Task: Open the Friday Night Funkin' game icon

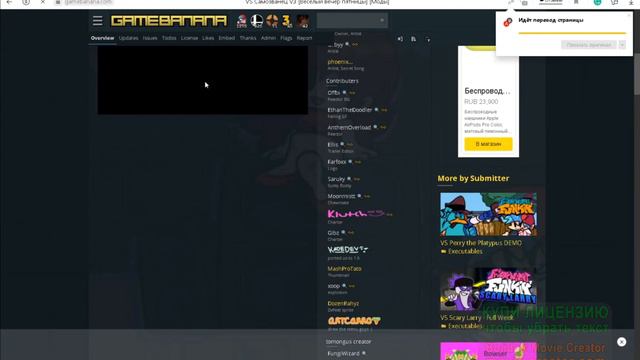Action: click(242, 21)
